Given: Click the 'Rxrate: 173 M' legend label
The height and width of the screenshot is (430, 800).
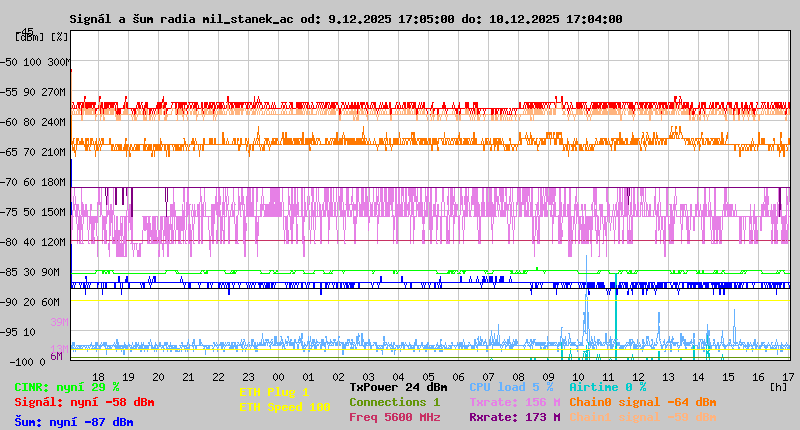Looking at the screenshot, I should pyautogui.click(x=515, y=417).
